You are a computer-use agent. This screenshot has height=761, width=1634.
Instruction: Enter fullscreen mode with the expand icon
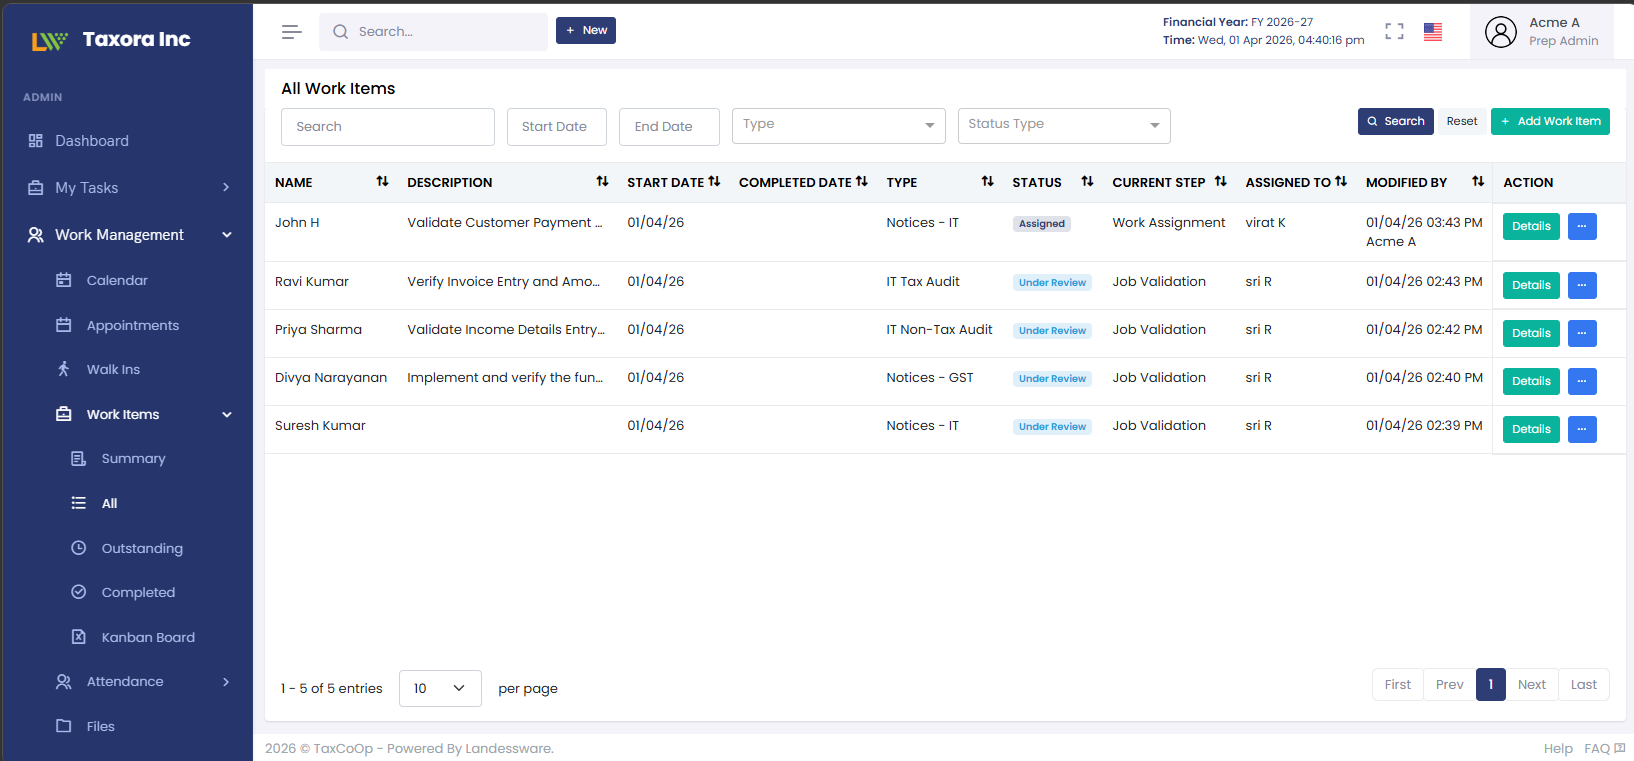[1394, 32]
